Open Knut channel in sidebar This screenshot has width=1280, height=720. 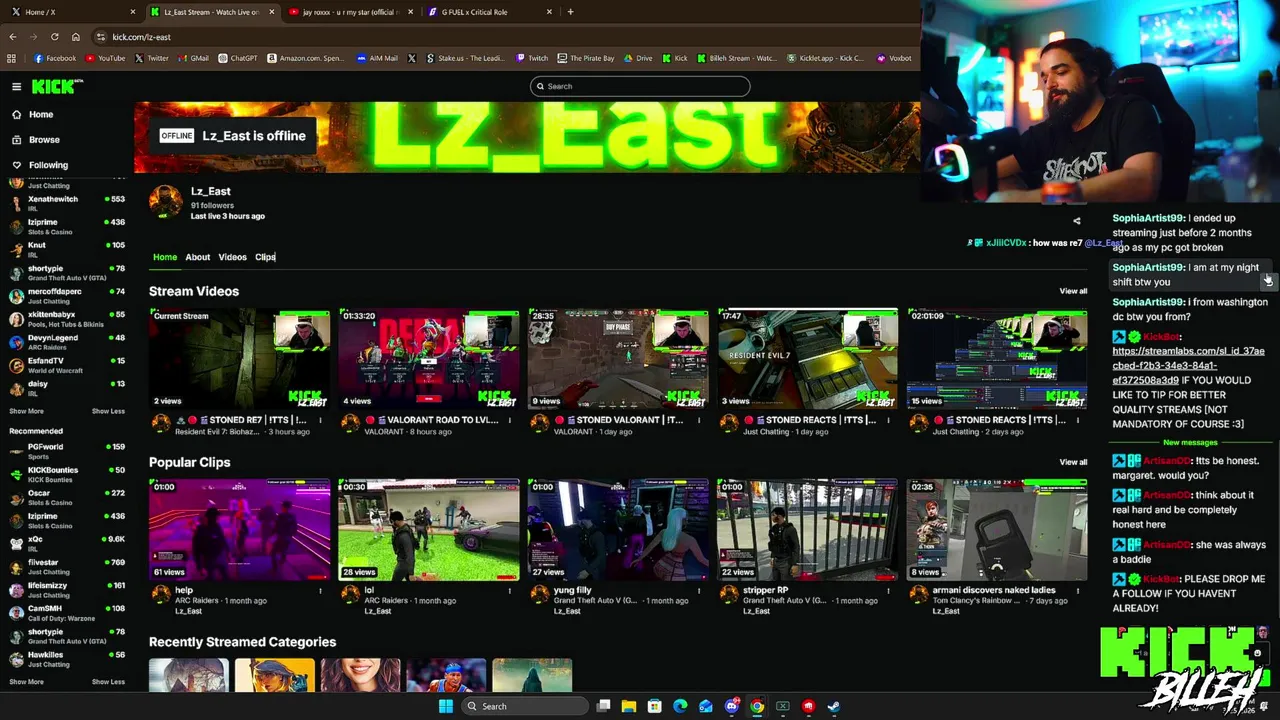66,250
